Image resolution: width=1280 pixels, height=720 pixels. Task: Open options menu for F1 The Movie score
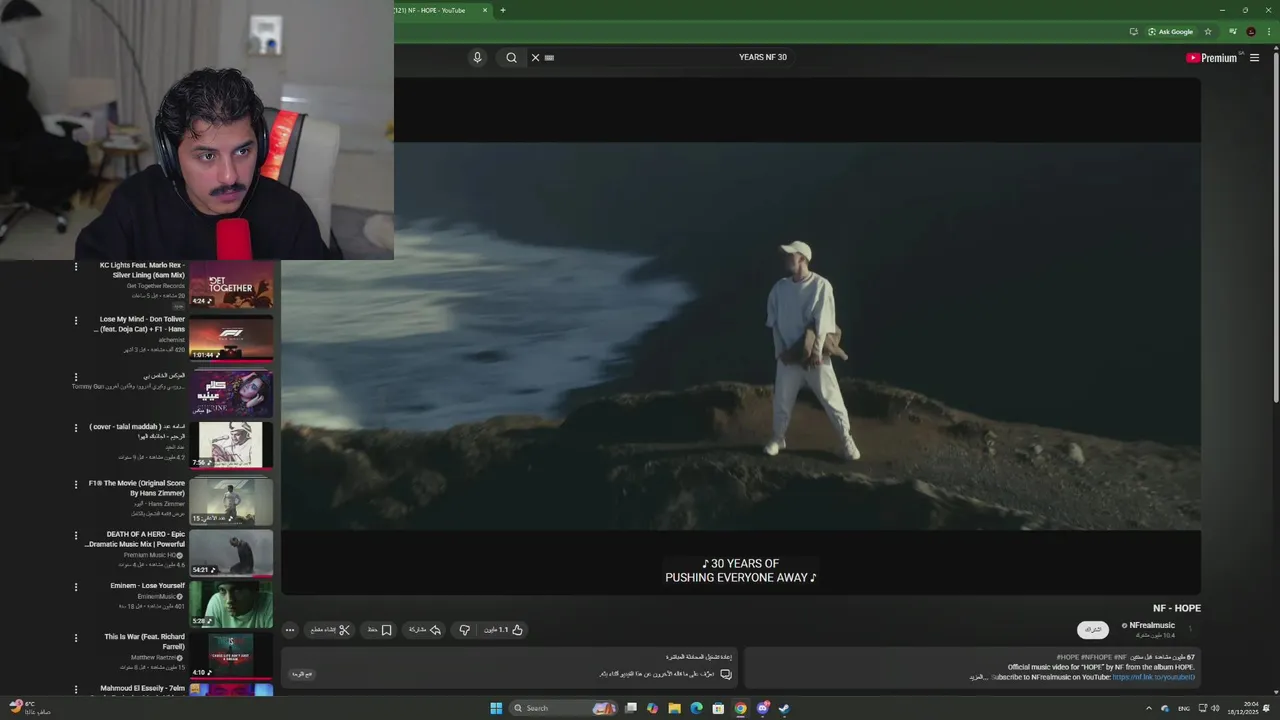coord(75,484)
